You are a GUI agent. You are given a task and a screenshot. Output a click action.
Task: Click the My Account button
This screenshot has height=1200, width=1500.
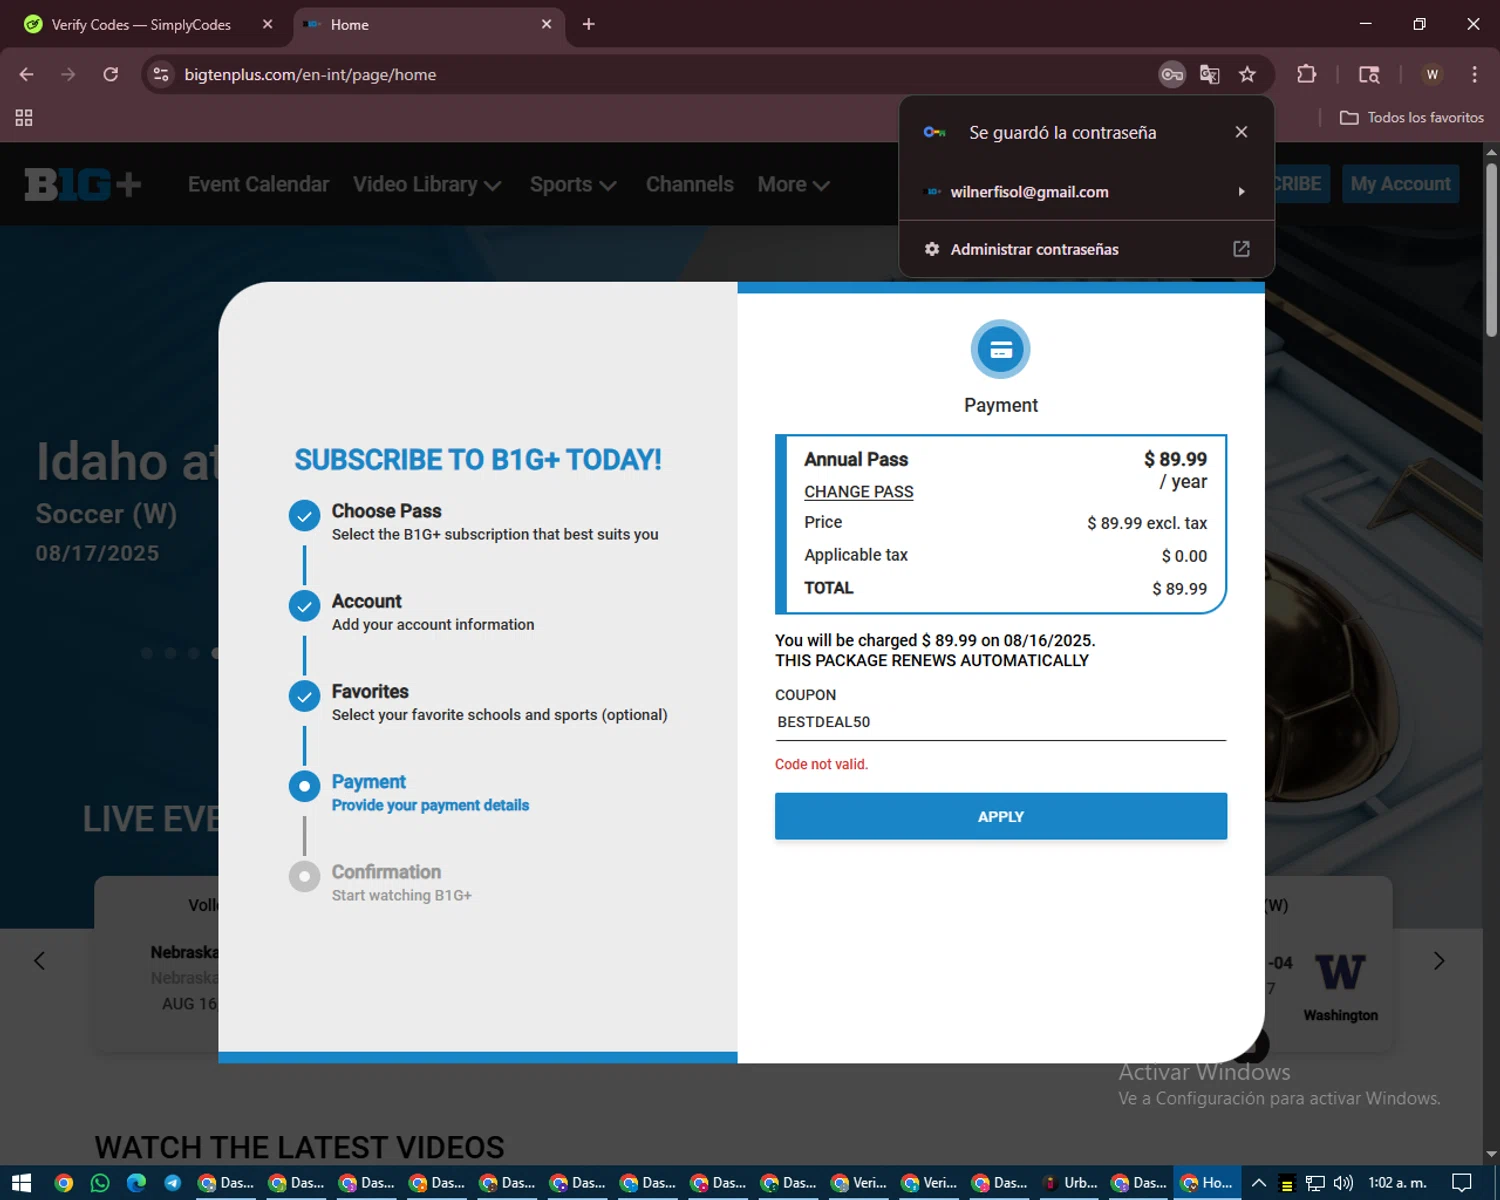coord(1400,184)
